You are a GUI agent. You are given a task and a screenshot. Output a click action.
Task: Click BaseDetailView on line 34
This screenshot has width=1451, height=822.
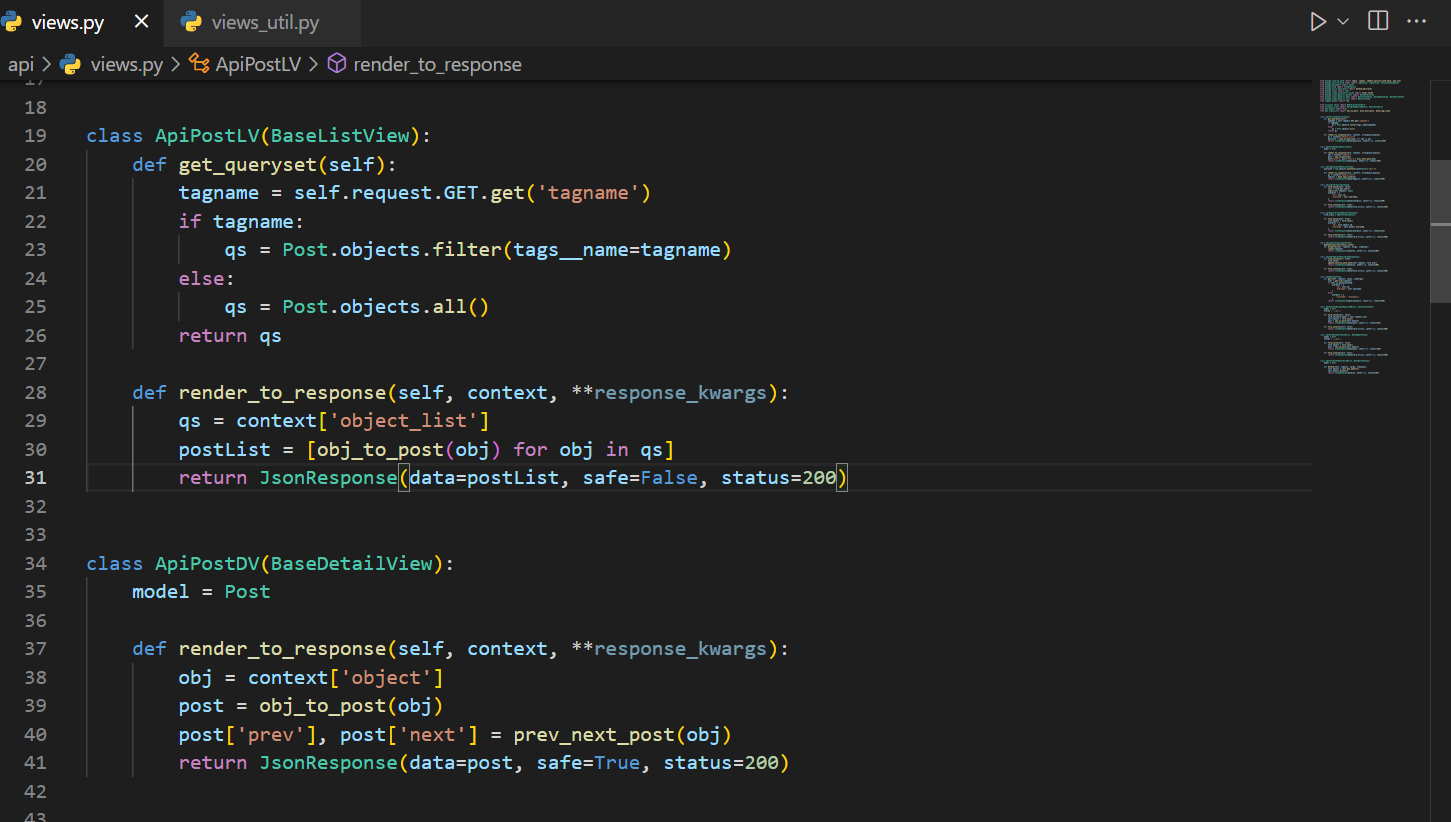351,563
